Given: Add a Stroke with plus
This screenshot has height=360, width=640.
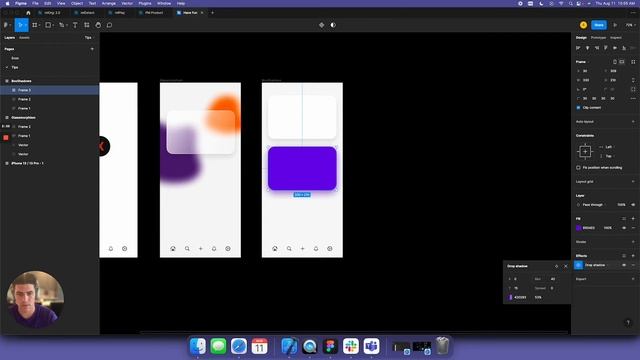Looking at the screenshot, I should click(633, 242).
